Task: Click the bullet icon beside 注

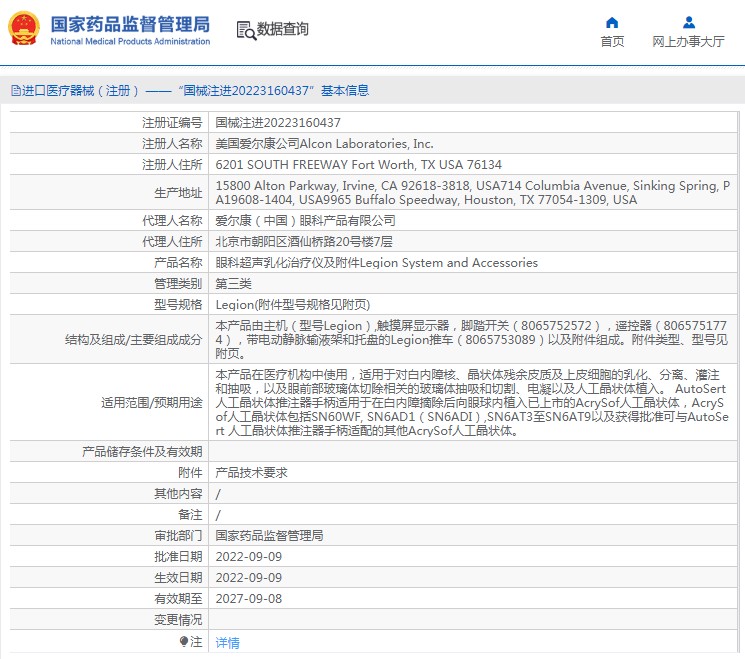Action: click(x=183, y=642)
